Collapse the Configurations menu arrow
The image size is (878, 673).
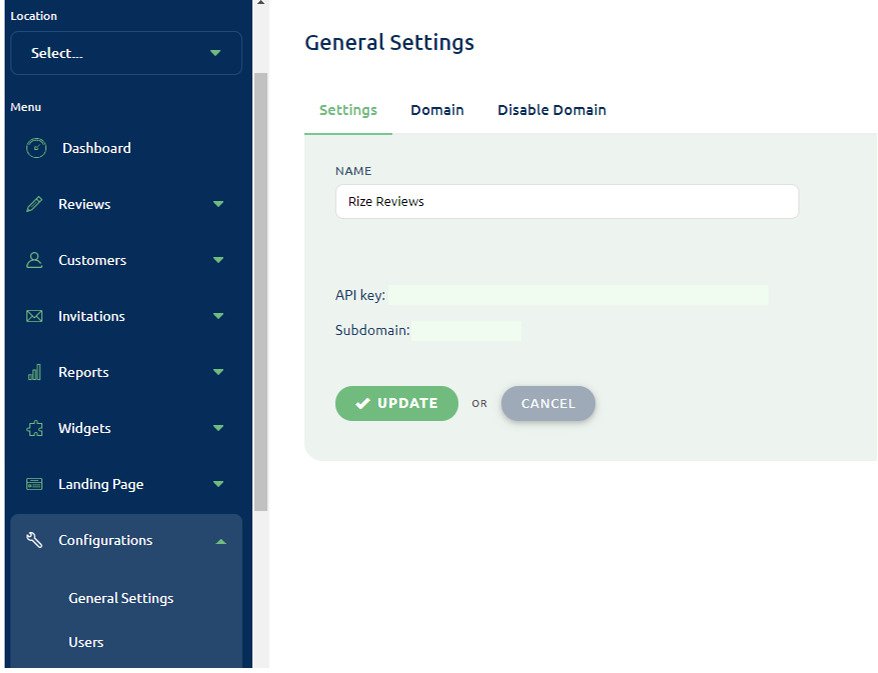coord(220,541)
